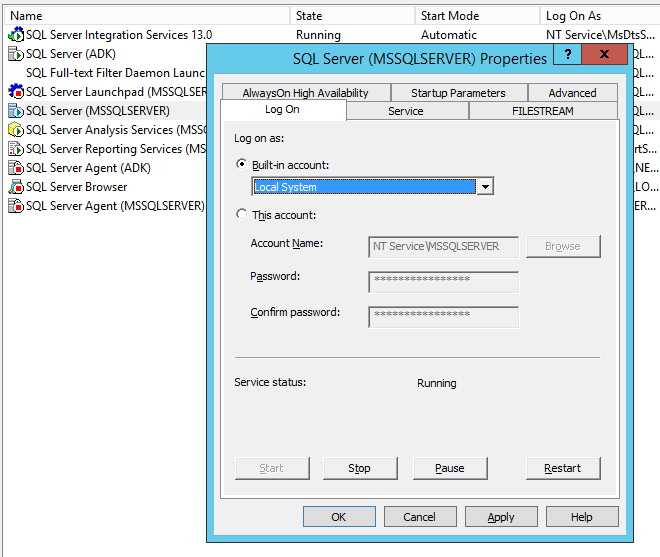Select the Log On tab
660x557 pixels.
(x=282, y=109)
